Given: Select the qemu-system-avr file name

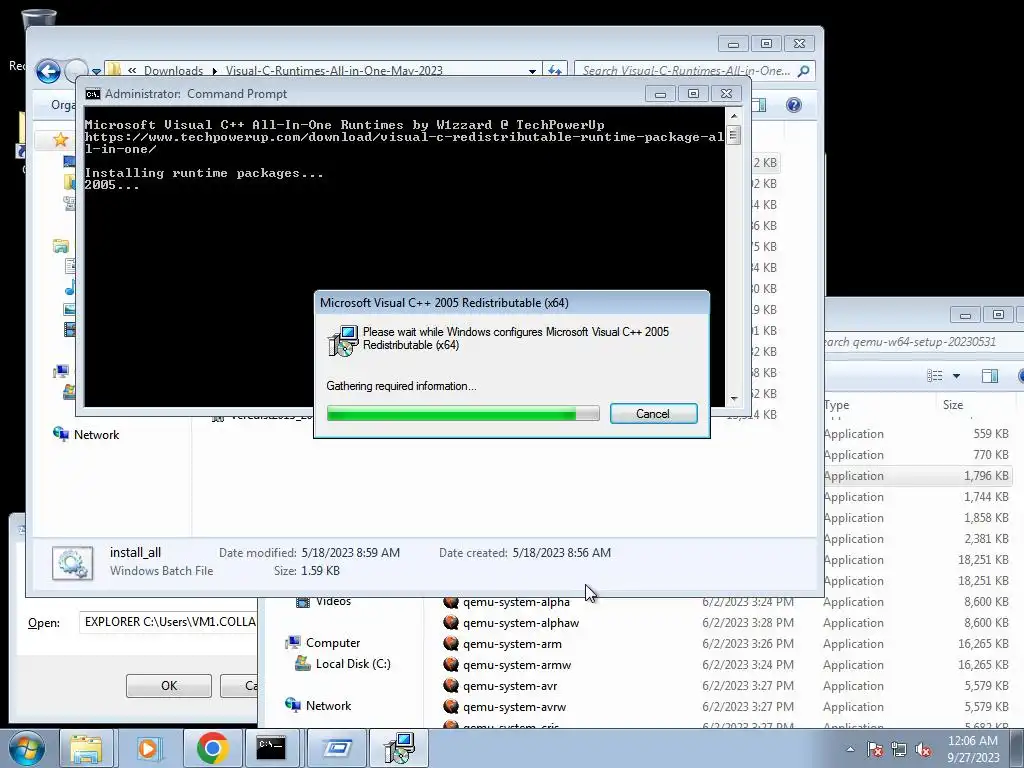Looking at the screenshot, I should coord(510,686).
